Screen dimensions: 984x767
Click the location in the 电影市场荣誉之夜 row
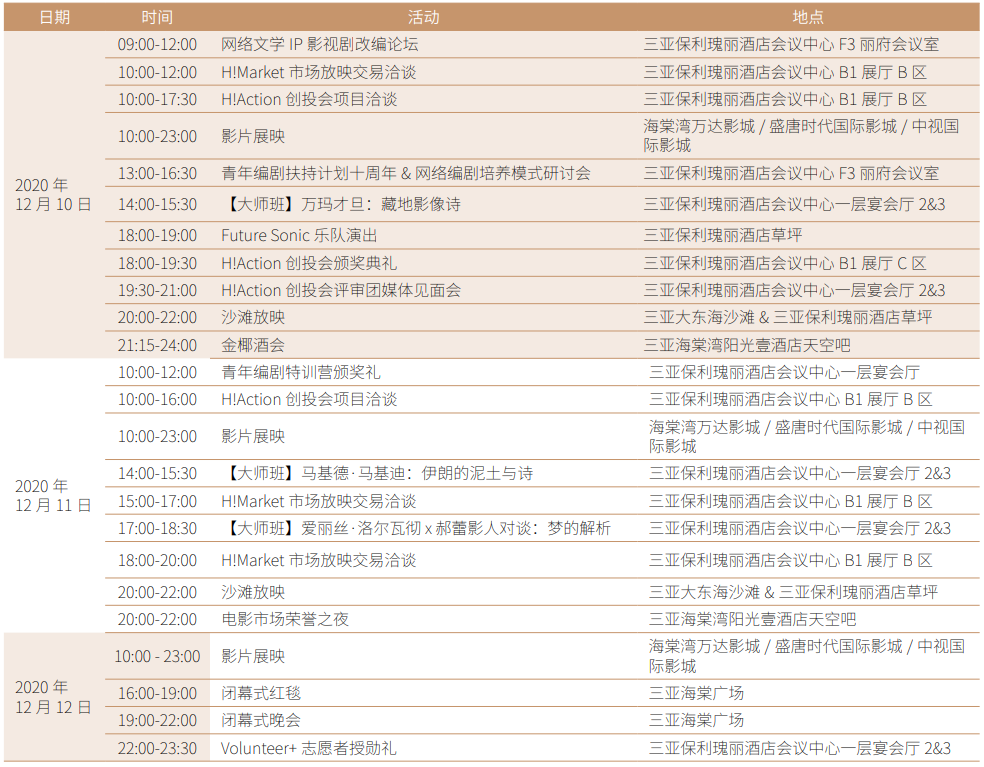[x=752, y=620]
